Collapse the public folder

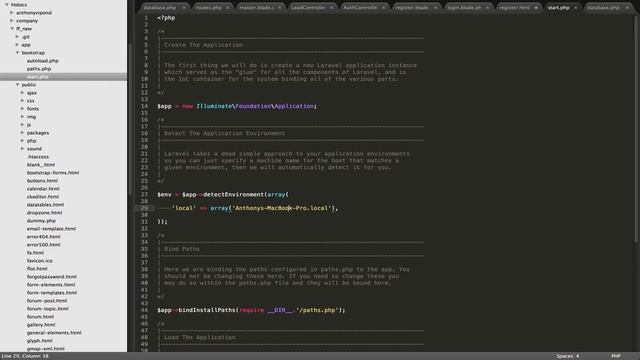pyautogui.click(x=17, y=84)
